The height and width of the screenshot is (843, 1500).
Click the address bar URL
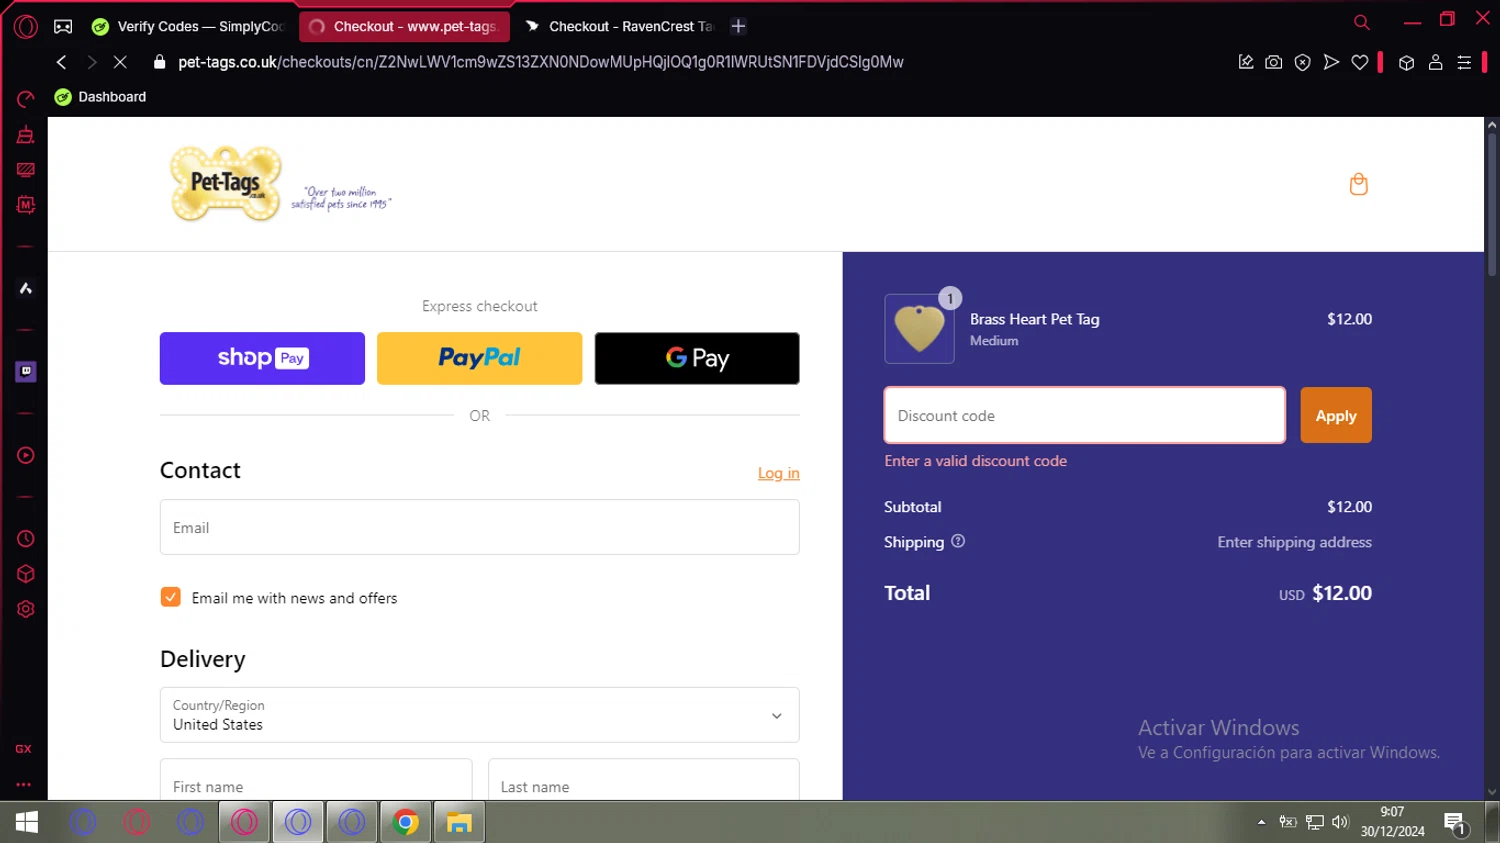click(x=541, y=62)
